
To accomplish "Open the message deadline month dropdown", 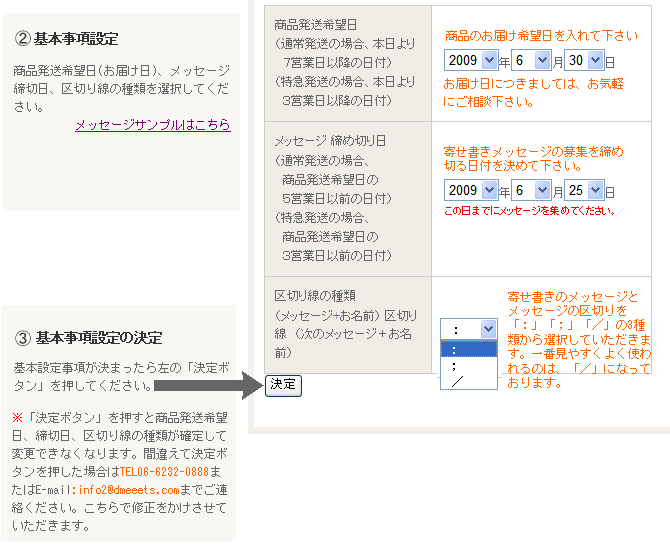I will 527,190.
